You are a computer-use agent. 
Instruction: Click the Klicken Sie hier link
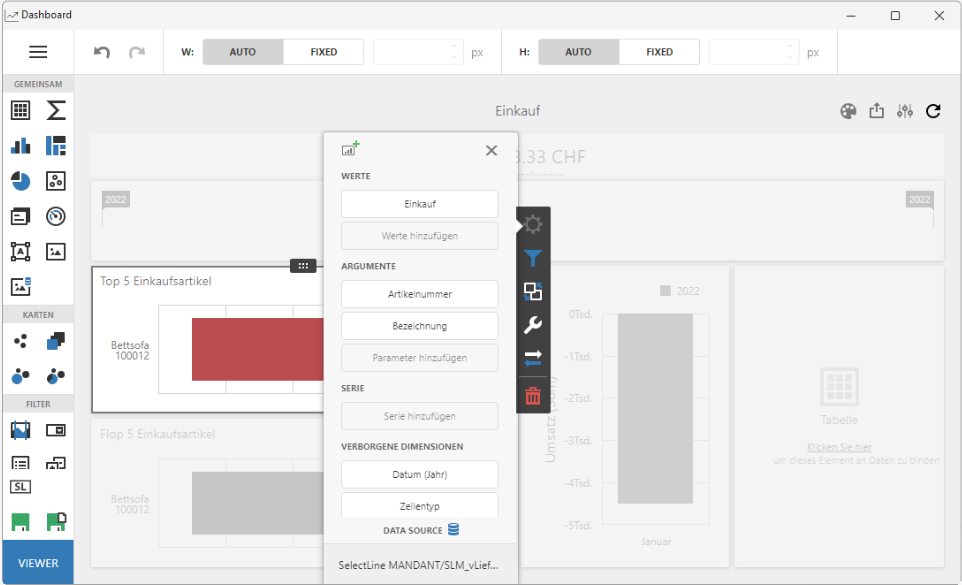(839, 447)
